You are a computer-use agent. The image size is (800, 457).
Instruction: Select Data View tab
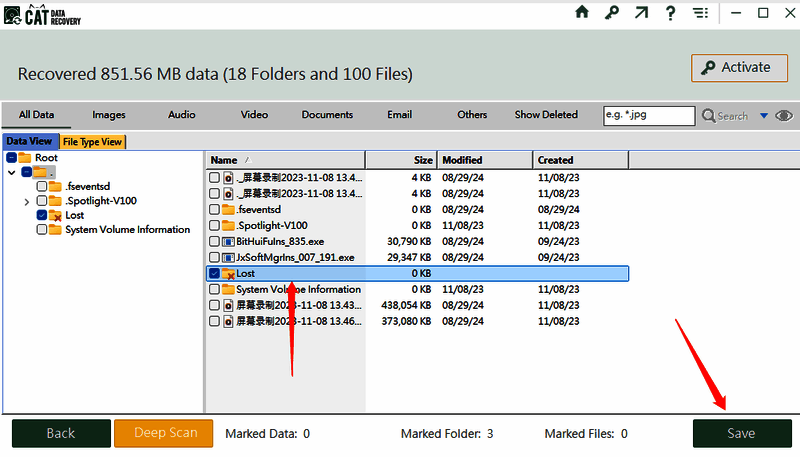pyautogui.click(x=30, y=141)
